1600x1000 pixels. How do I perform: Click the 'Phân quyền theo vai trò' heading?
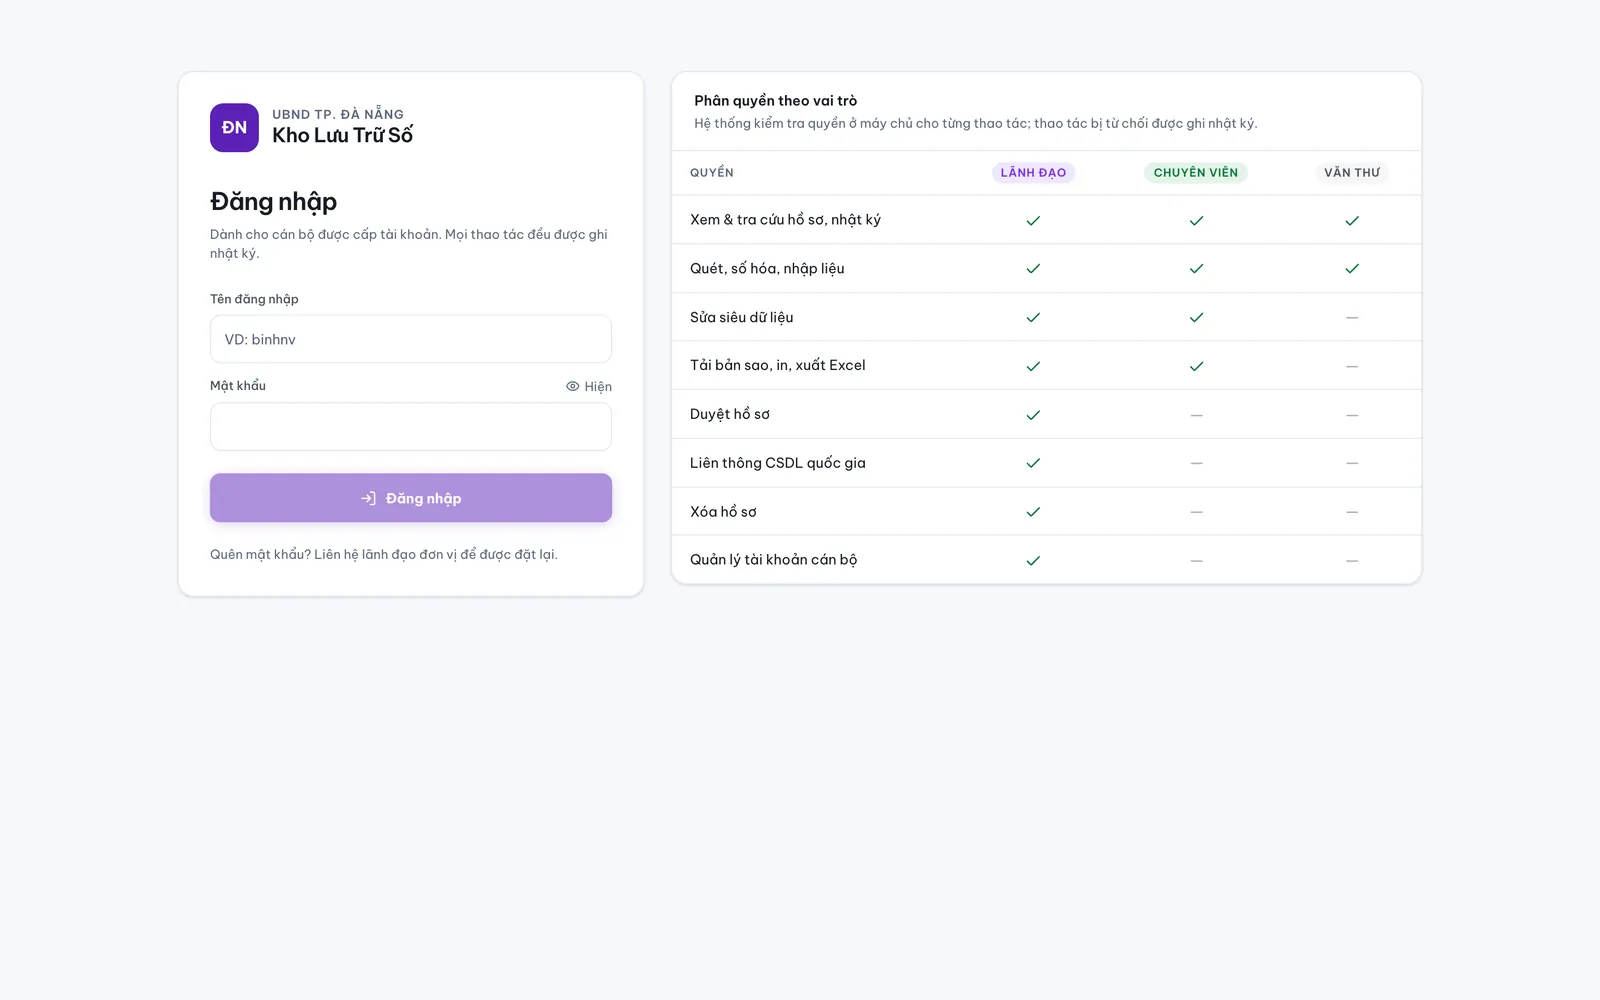(x=776, y=101)
